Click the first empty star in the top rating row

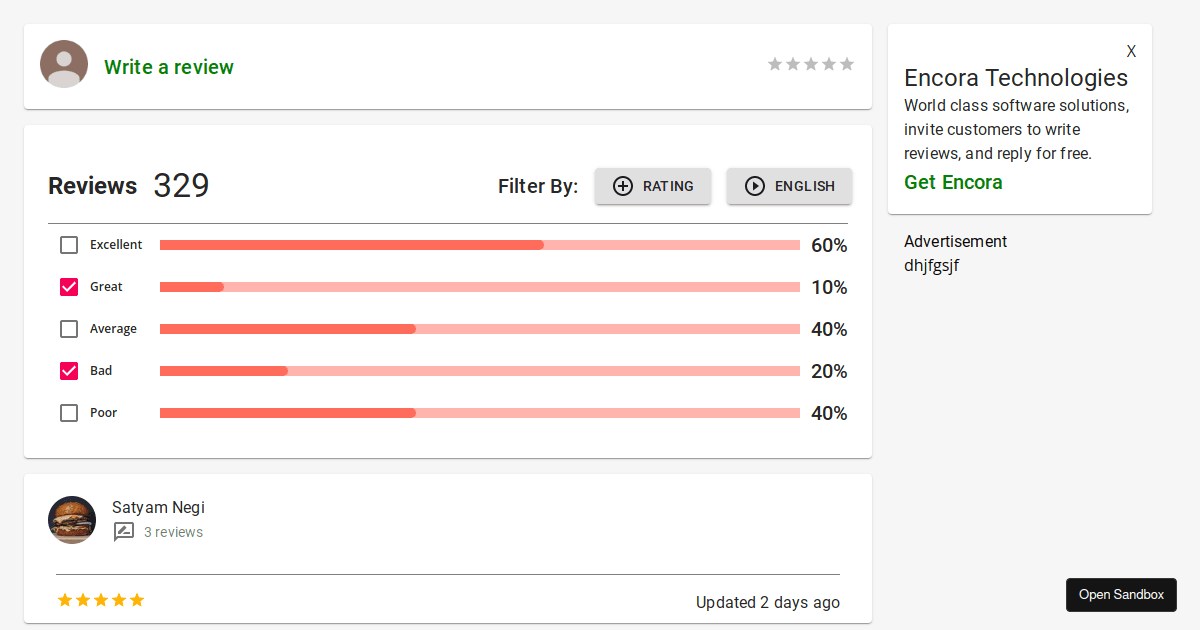point(775,63)
